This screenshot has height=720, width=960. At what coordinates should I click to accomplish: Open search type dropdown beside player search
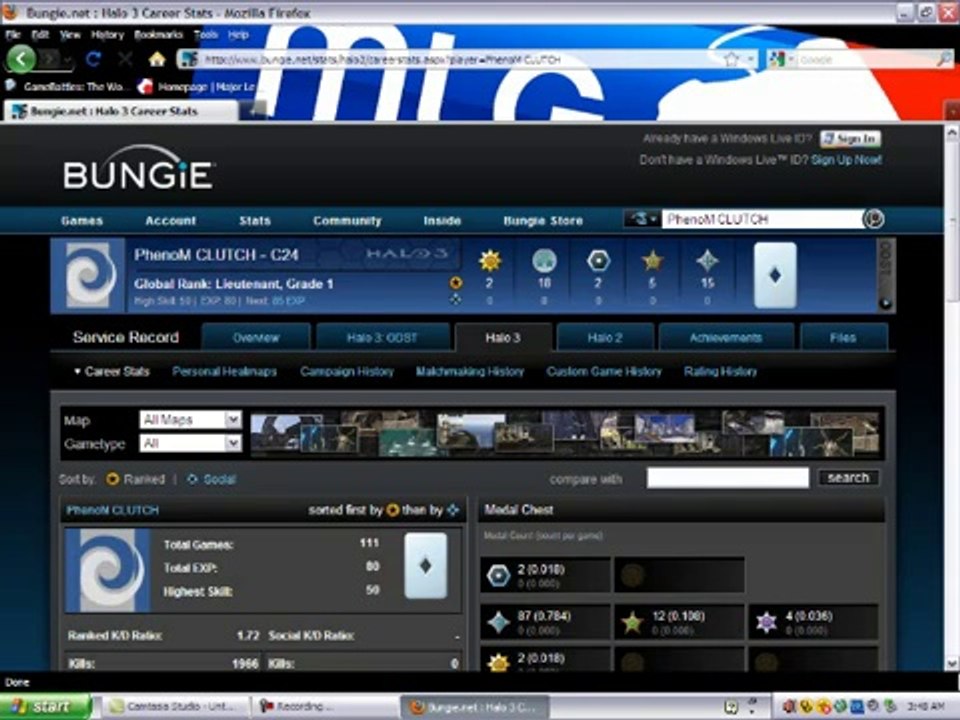pyautogui.click(x=642, y=219)
